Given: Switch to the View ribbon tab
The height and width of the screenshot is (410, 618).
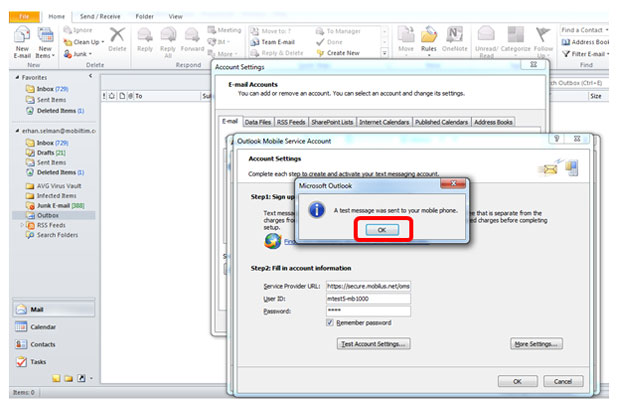Looking at the screenshot, I should coord(175,17).
